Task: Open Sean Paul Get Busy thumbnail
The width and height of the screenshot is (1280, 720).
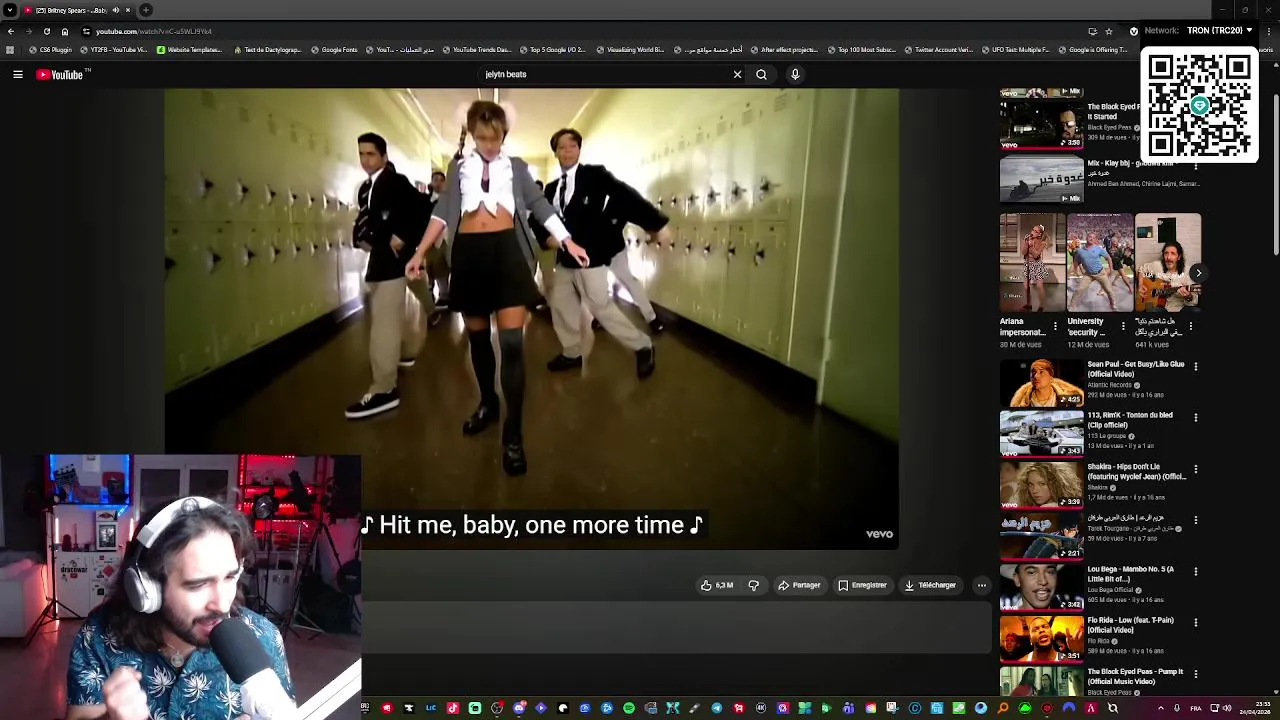Action: tap(1041, 383)
